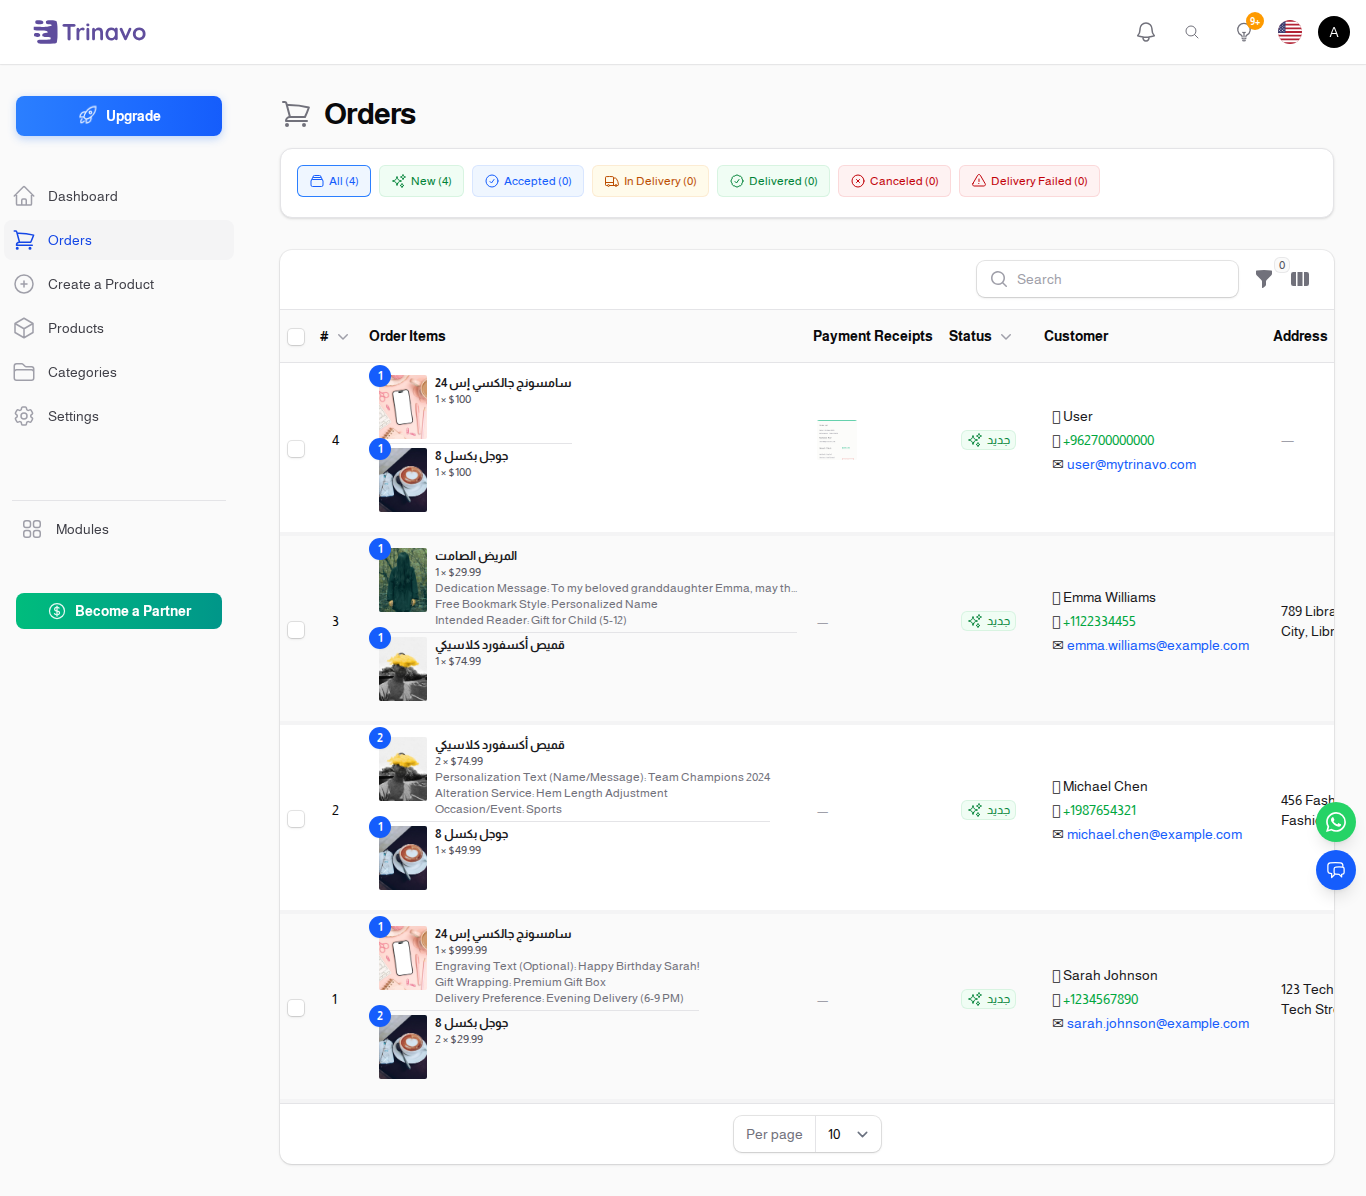Open WhatsApp chat floating button
Viewport: 1366px width, 1196px height.
coord(1336,823)
